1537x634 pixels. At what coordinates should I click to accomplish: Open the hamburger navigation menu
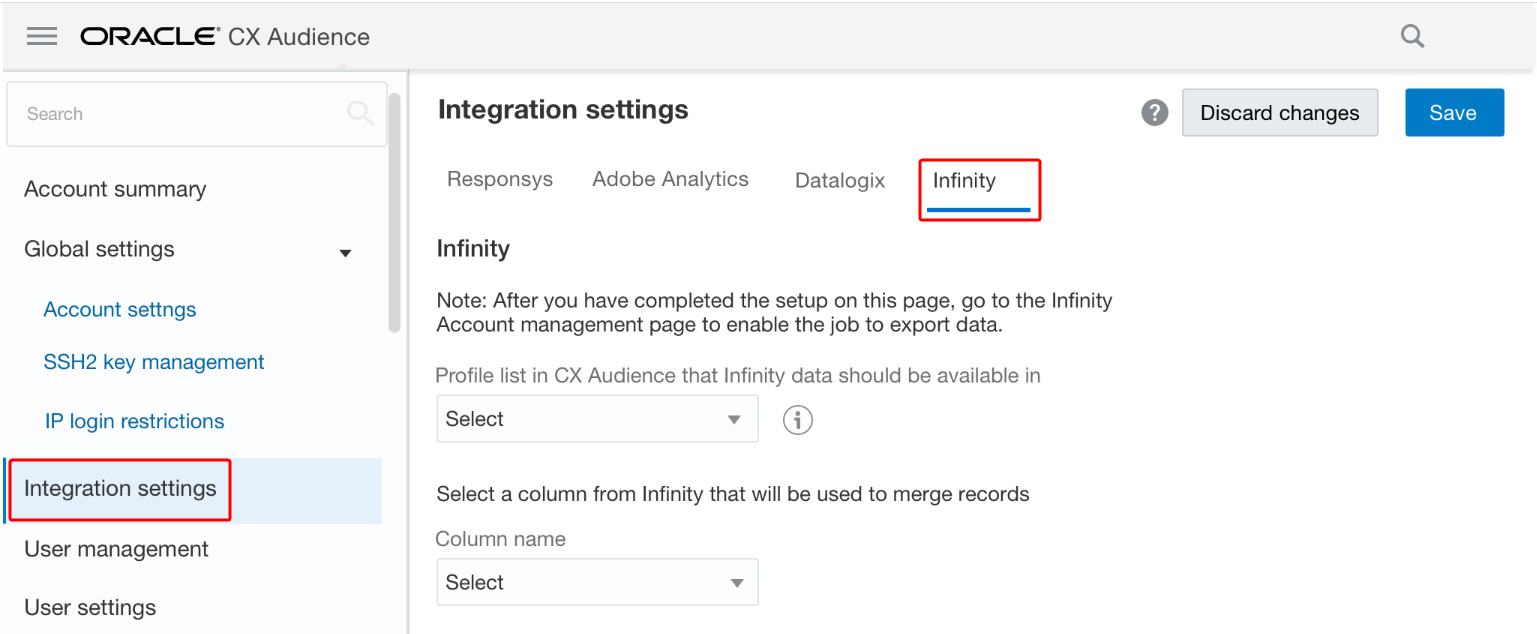tap(42, 37)
